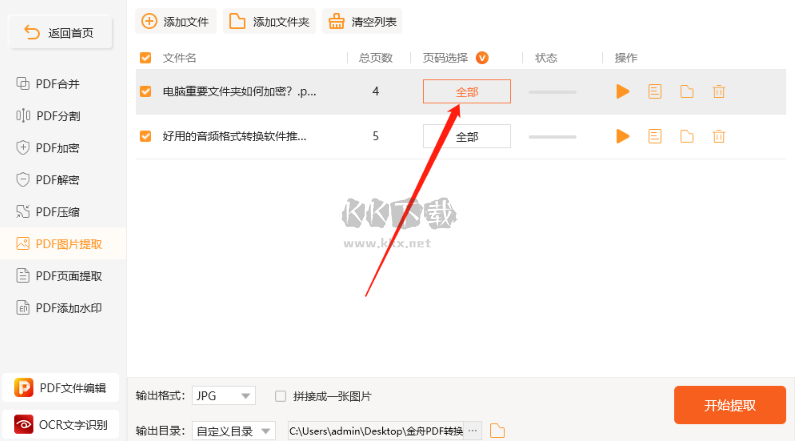Click the 操作 column header
The width and height of the screenshot is (795, 441).
coord(626,58)
